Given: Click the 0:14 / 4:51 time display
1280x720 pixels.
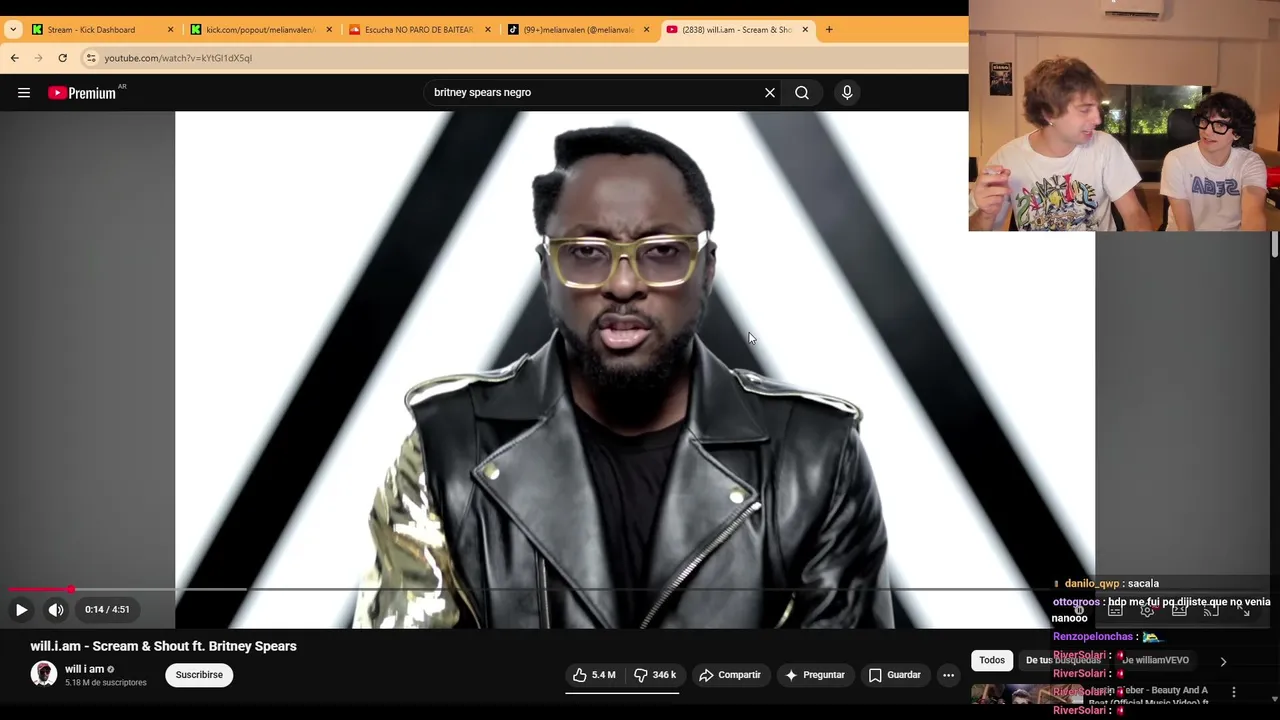Looking at the screenshot, I should click(x=107, y=609).
